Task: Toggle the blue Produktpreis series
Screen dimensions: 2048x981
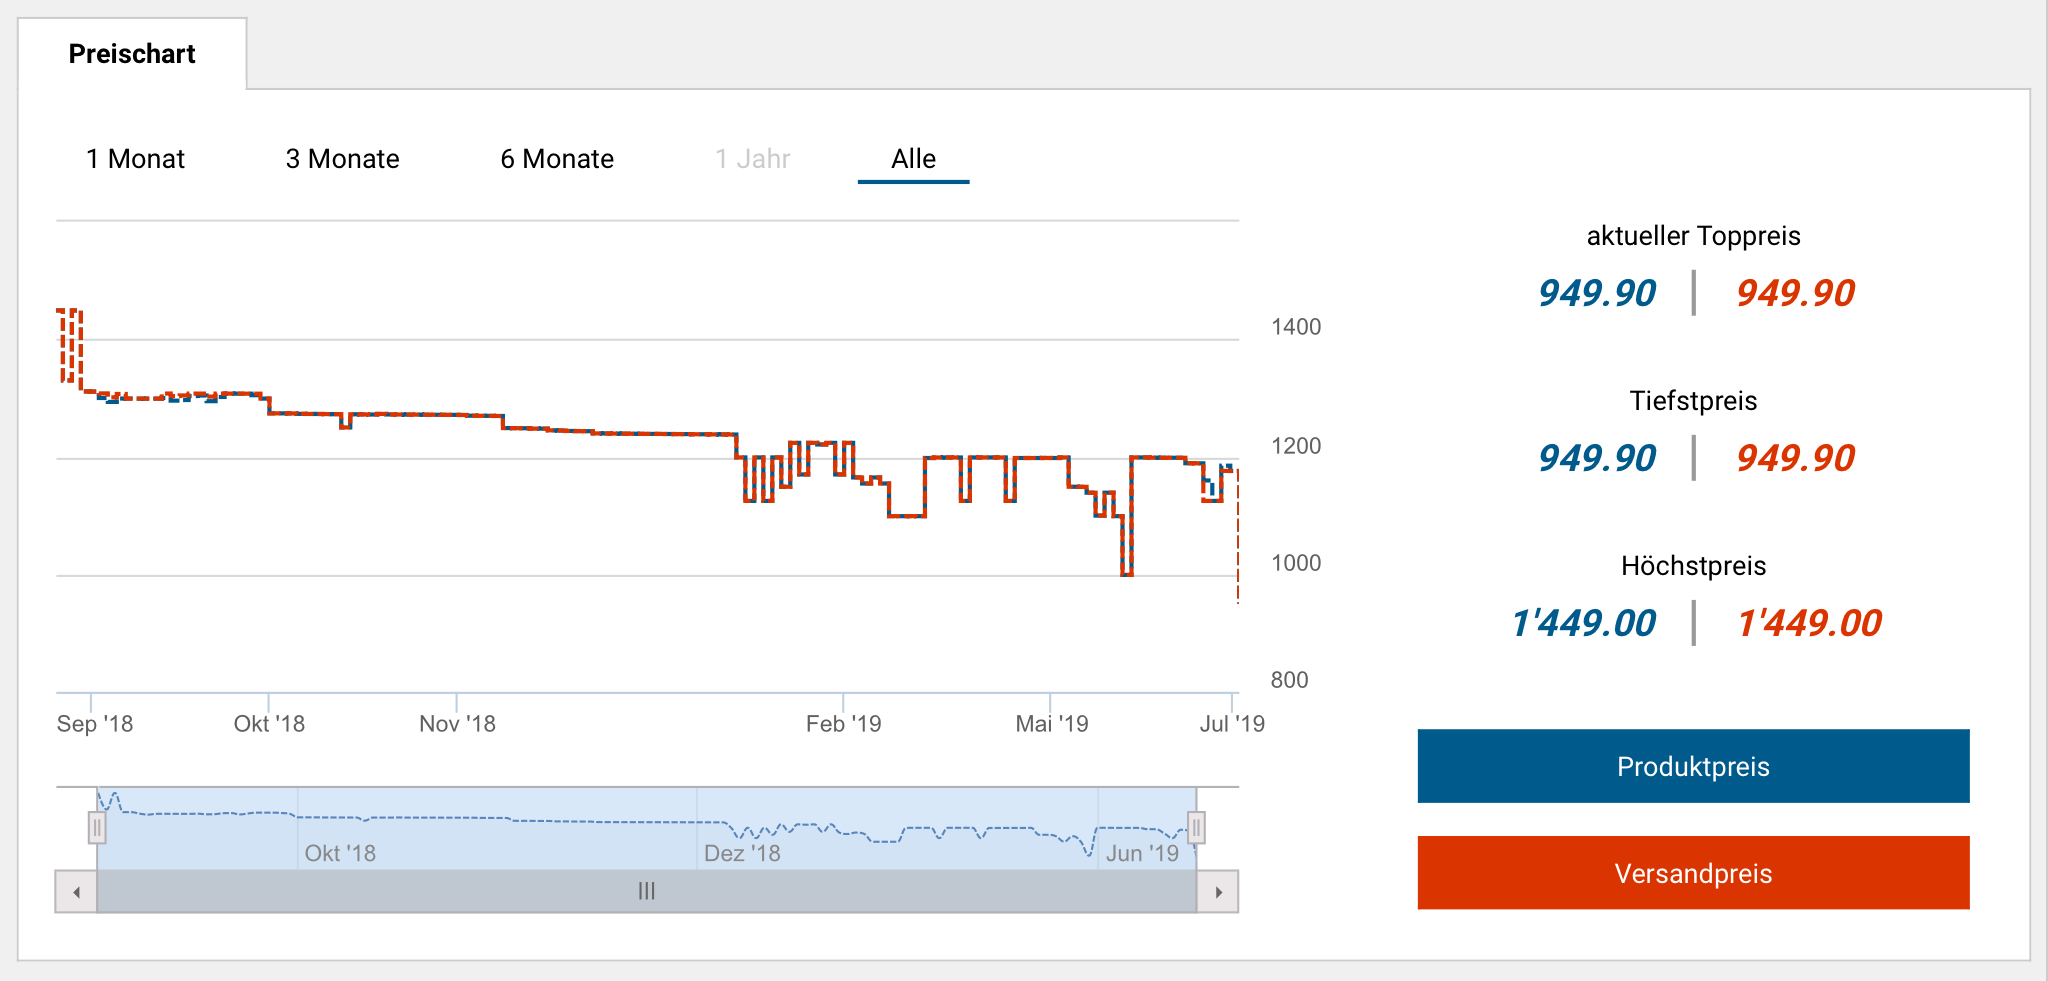Action: [x=1693, y=767]
